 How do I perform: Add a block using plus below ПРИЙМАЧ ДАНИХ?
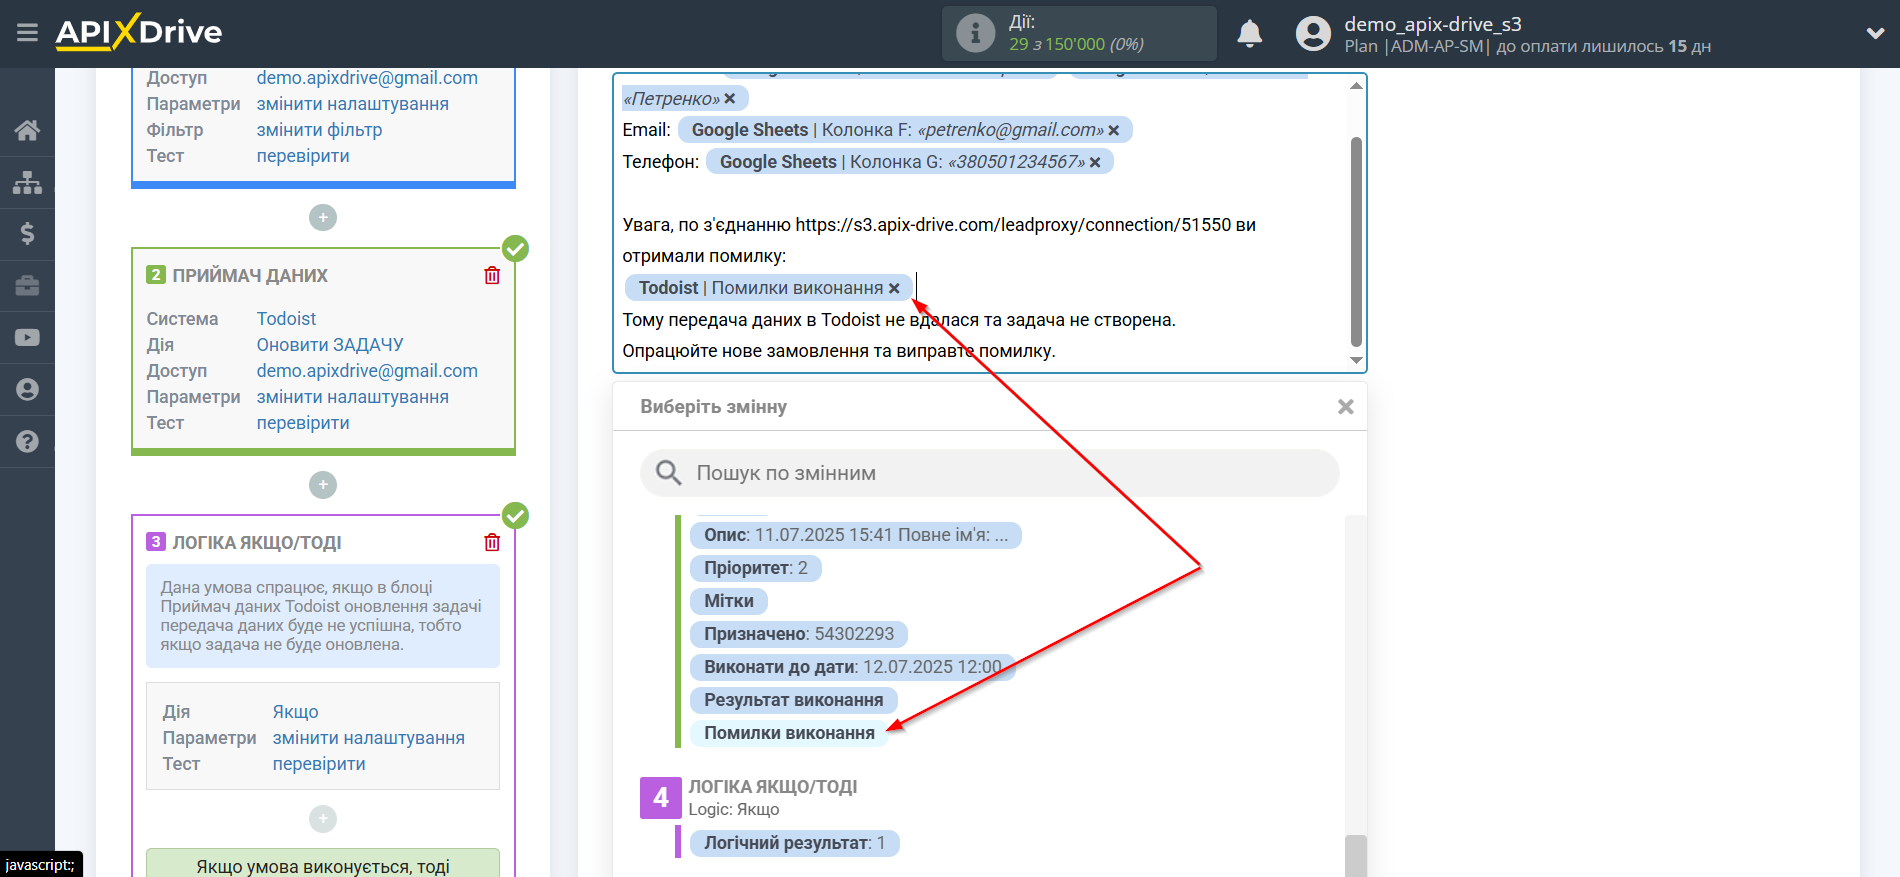tap(323, 485)
